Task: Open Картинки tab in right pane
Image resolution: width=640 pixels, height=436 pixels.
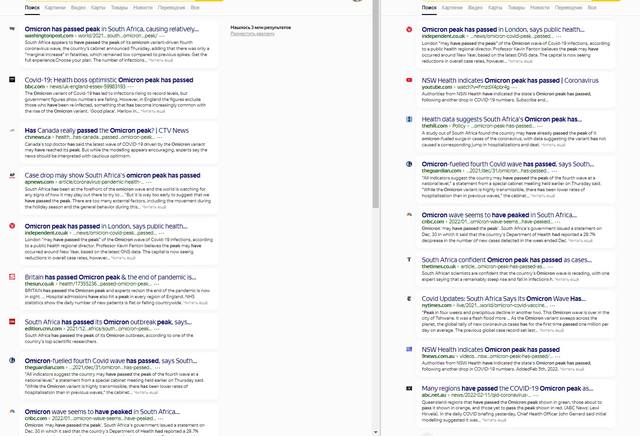Action: coord(453,7)
